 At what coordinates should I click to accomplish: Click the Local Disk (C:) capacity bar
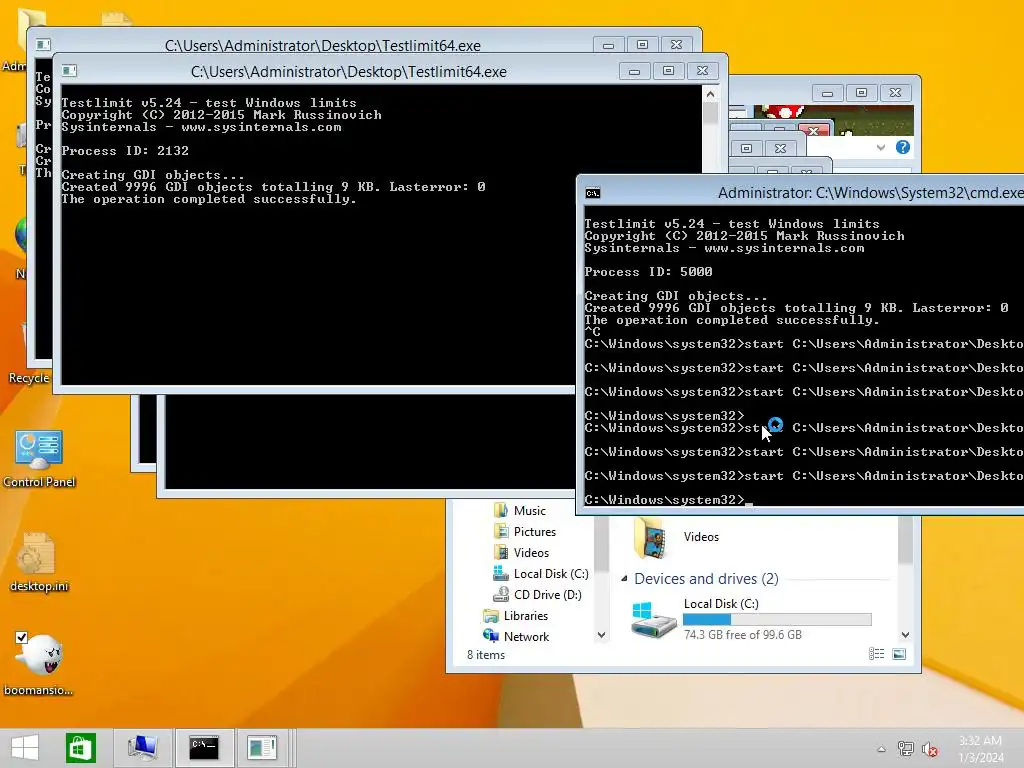coord(777,619)
